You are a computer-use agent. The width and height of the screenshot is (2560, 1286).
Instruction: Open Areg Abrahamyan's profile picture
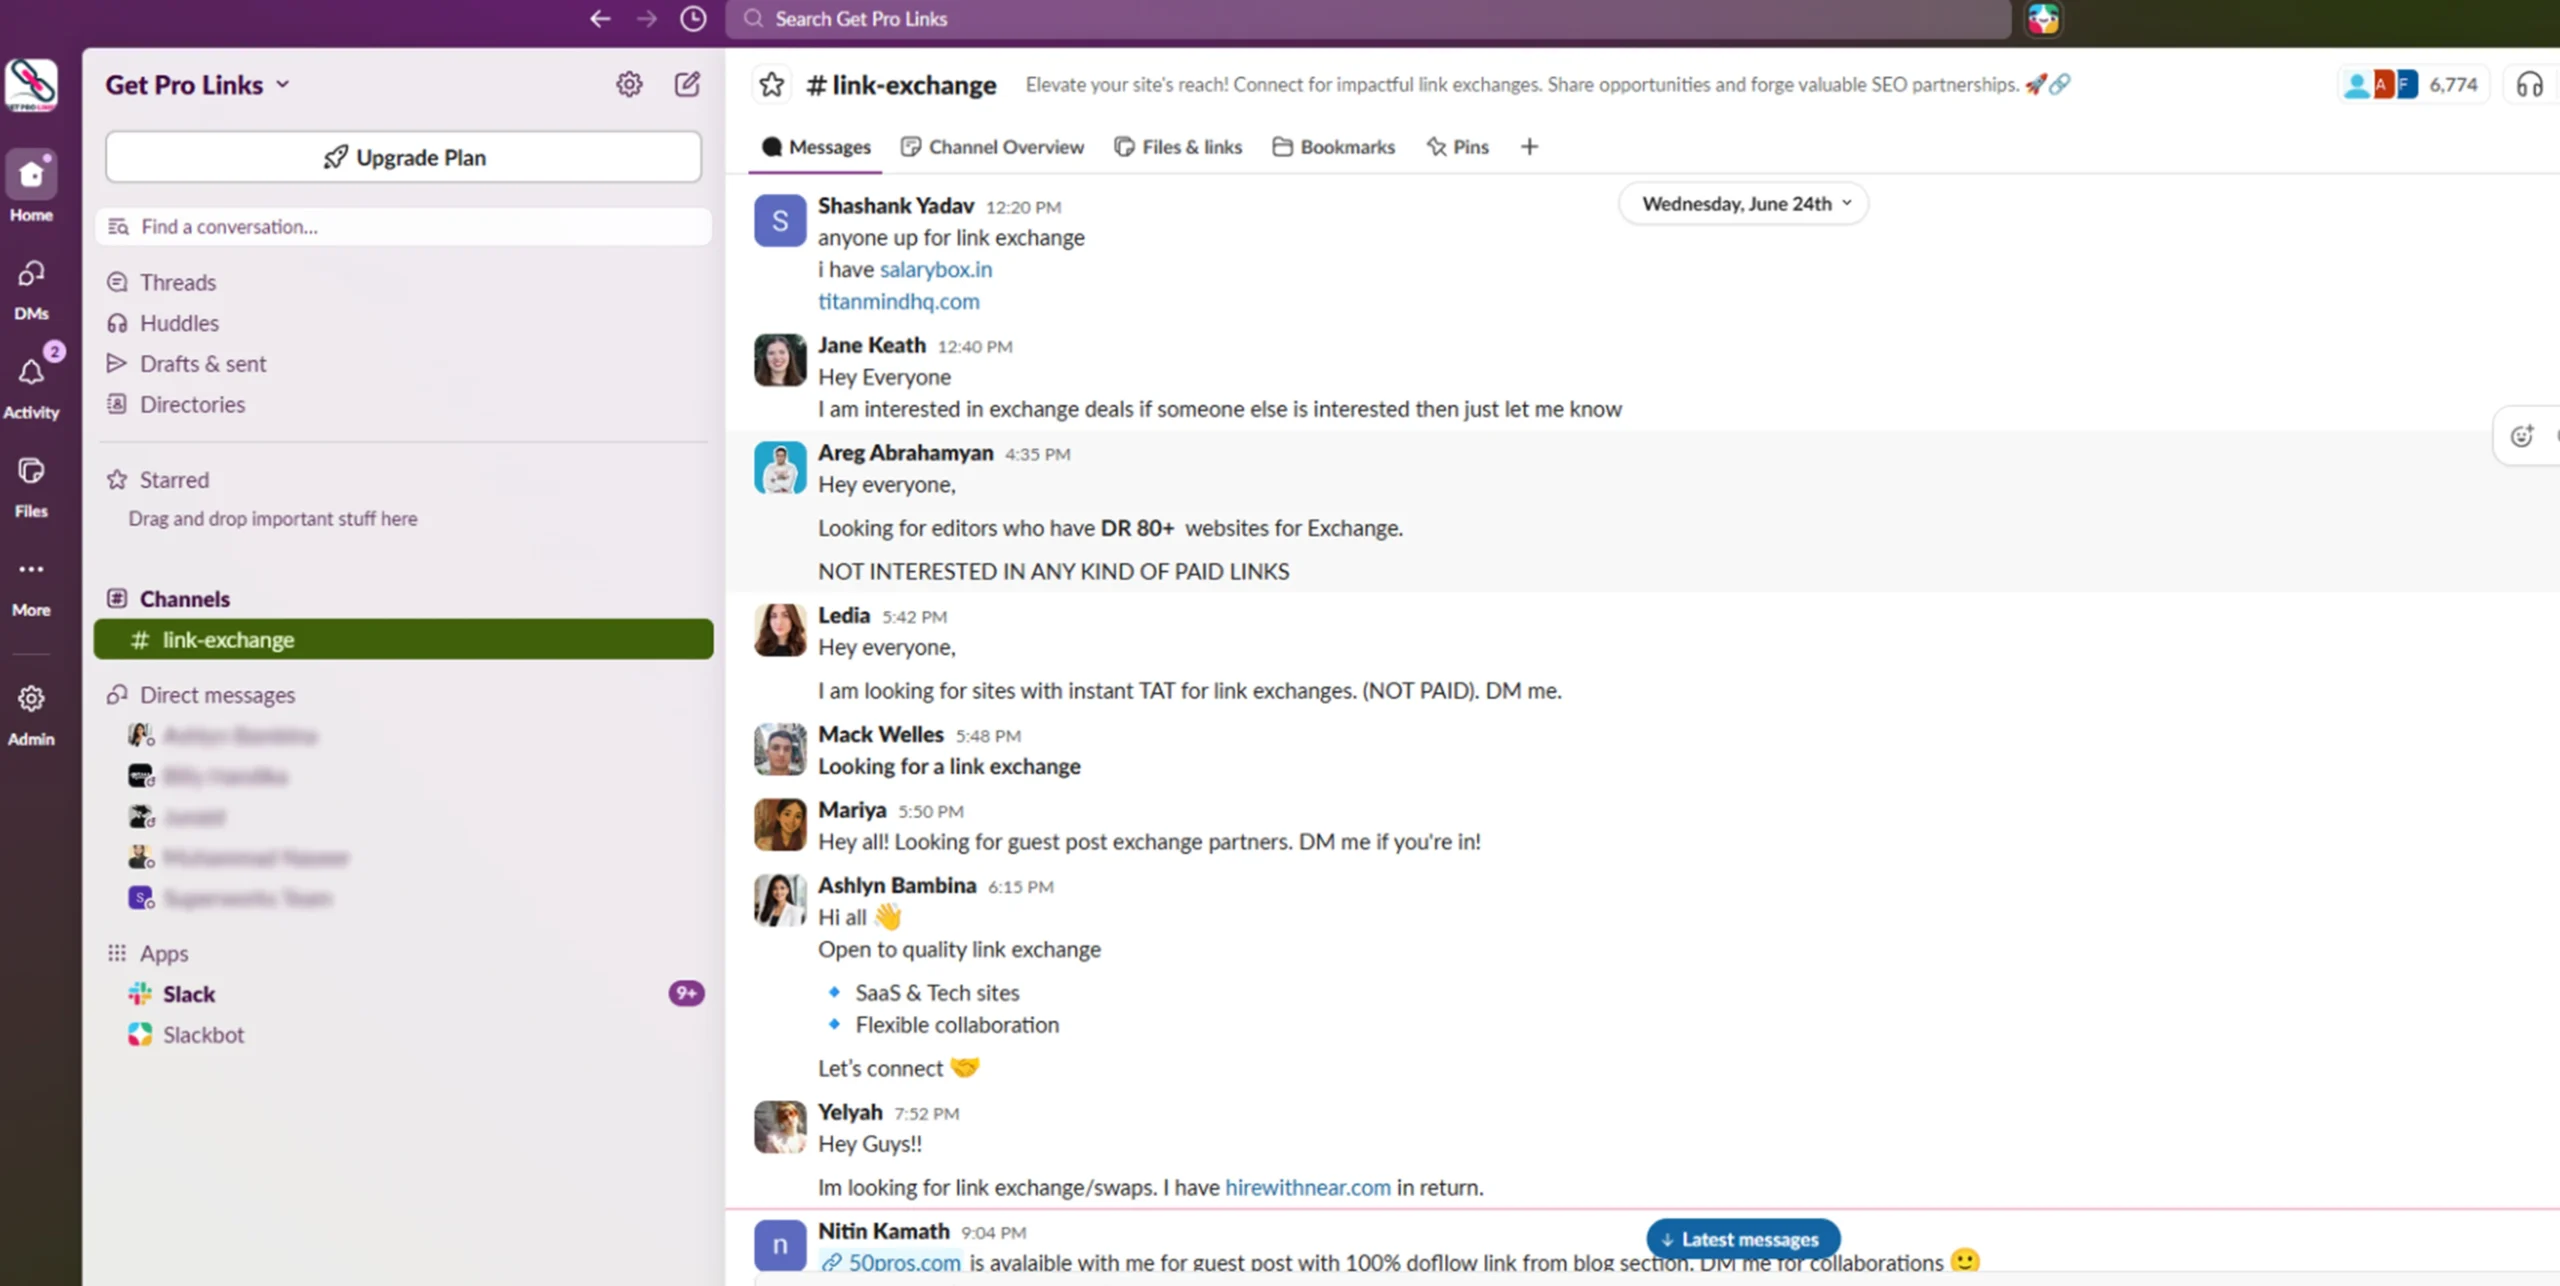780,468
